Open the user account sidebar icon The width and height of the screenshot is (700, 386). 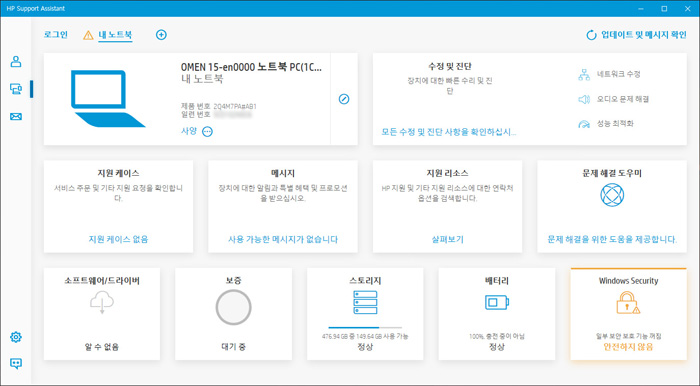[x=16, y=61]
